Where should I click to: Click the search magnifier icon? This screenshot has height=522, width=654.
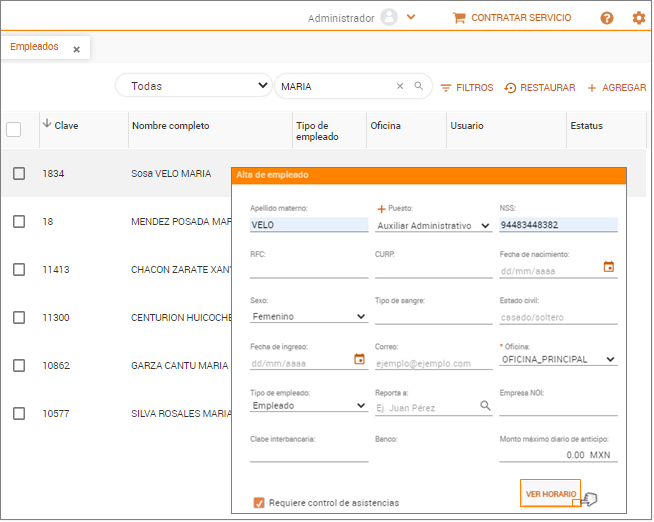point(419,87)
